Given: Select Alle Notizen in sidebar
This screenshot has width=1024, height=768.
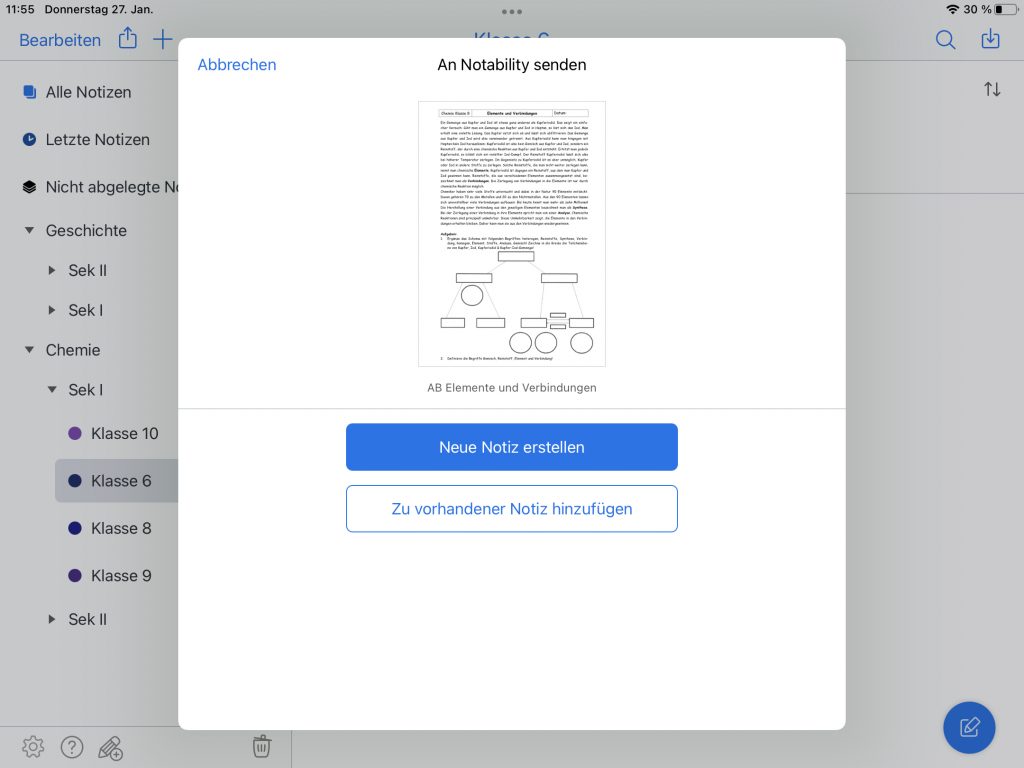Looking at the screenshot, I should pyautogui.click(x=88, y=92).
